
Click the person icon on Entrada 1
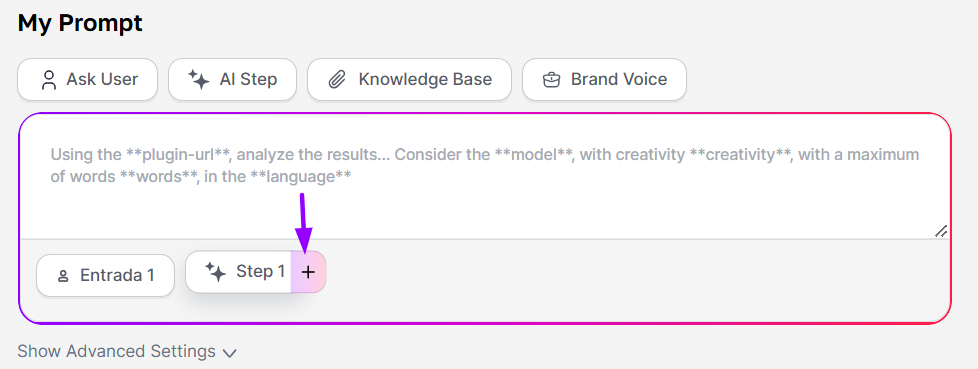point(62,276)
